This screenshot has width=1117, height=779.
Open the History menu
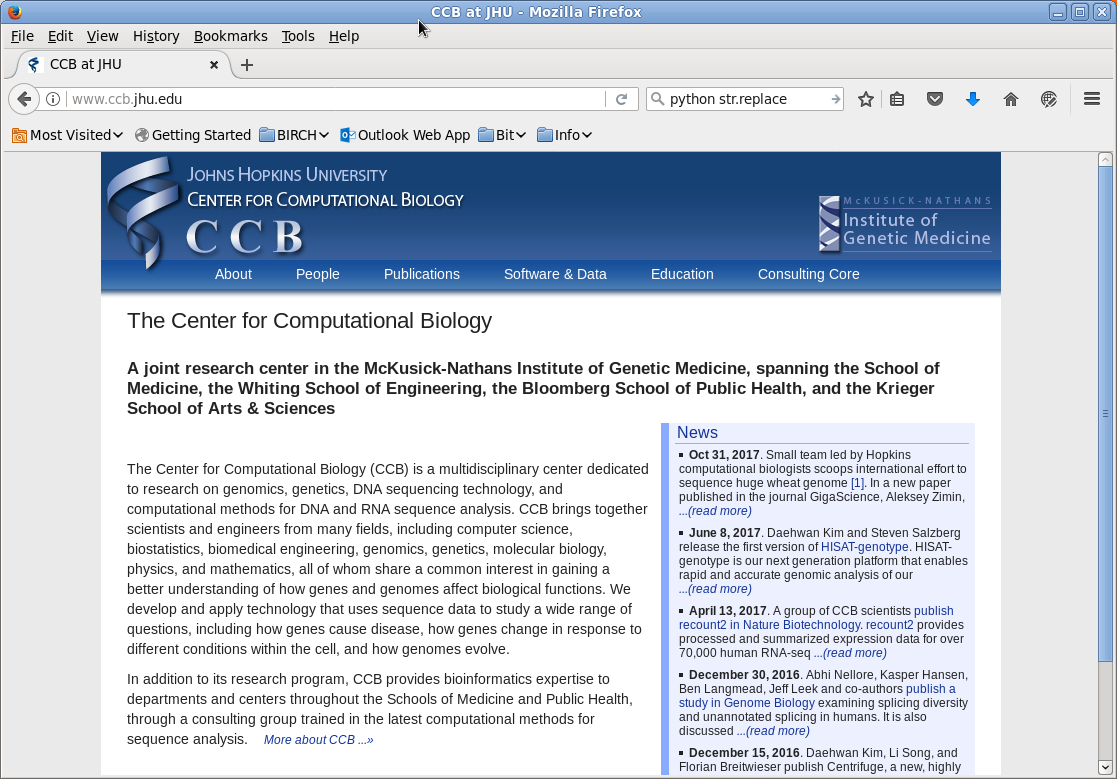[156, 36]
